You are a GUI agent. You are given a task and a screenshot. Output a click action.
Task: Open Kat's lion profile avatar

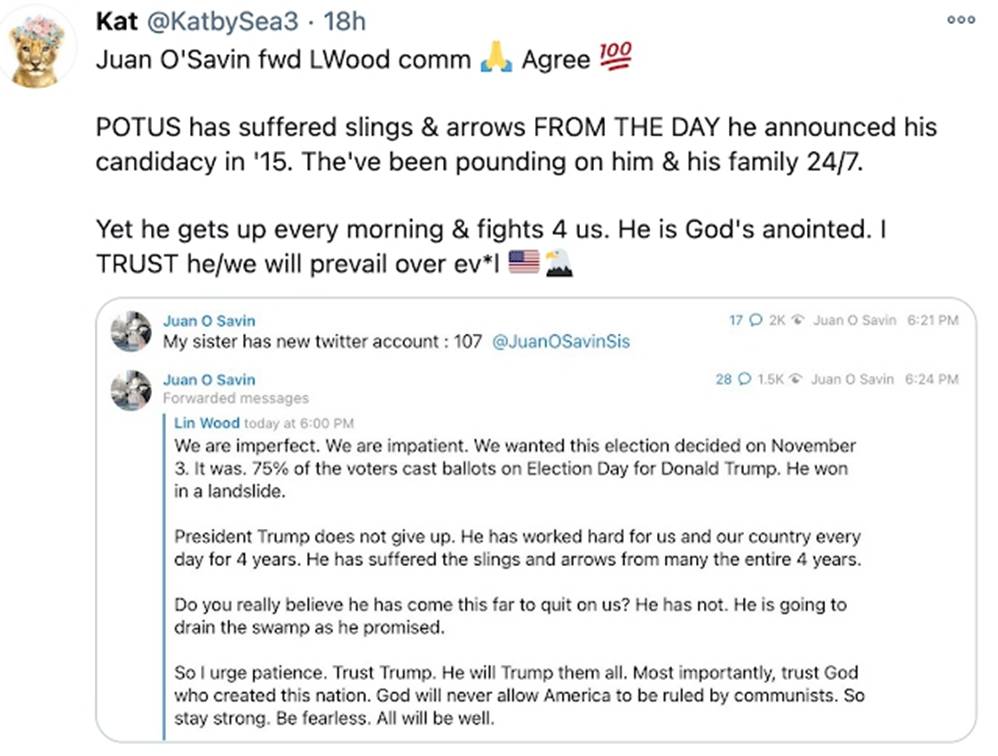(36, 51)
